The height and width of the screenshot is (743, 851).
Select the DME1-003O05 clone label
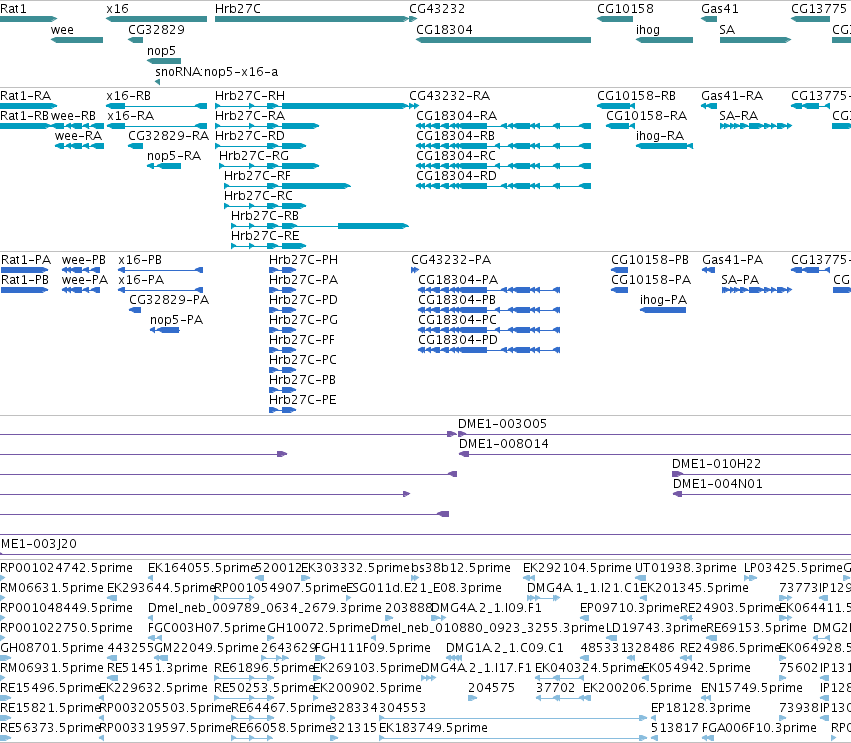click(x=503, y=424)
